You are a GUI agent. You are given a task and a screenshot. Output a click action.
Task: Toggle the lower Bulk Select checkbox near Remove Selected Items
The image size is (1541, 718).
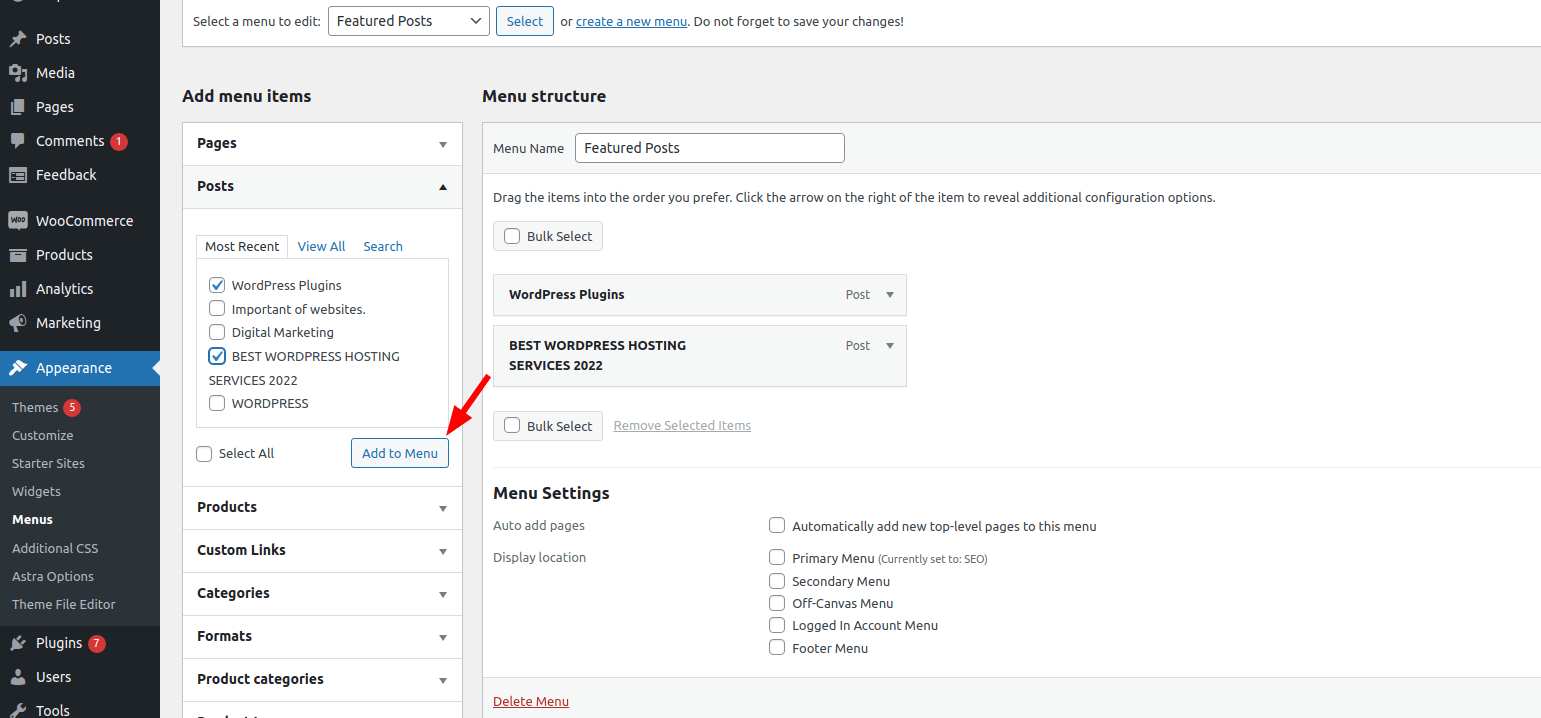coord(512,425)
